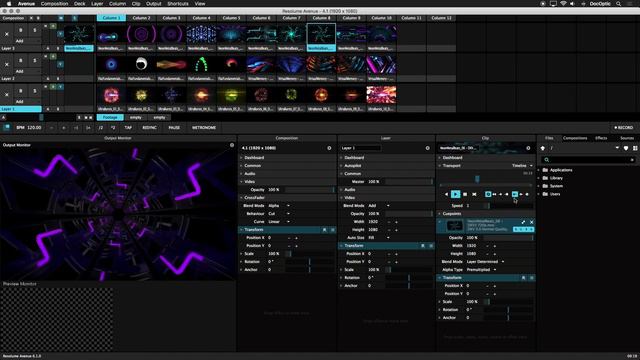Toggle Composition bypass B button
Image resolution: width=640 pixels, height=360 pixels.
pos(38,18)
